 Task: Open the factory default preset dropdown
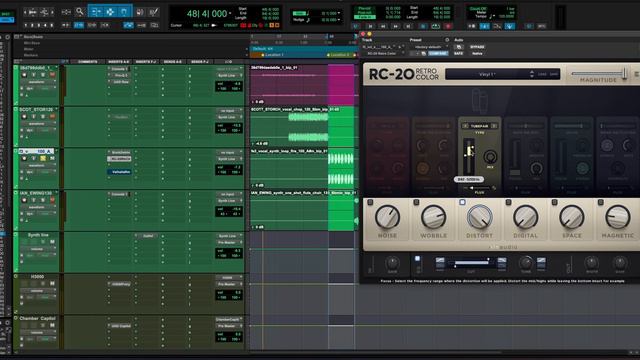click(428, 47)
